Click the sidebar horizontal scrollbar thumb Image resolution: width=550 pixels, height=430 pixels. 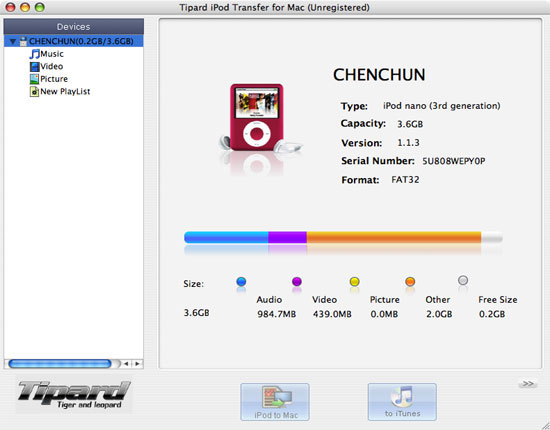pos(60,364)
